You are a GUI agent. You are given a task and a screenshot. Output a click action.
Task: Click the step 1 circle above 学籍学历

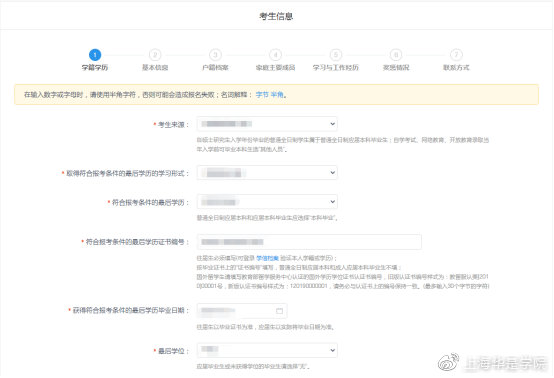95,55
